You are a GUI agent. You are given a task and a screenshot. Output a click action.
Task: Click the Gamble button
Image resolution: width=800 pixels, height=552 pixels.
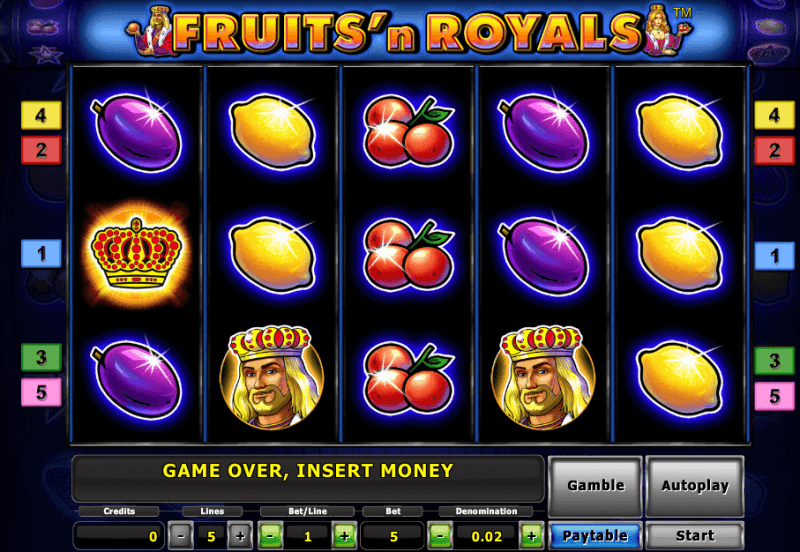click(x=595, y=485)
